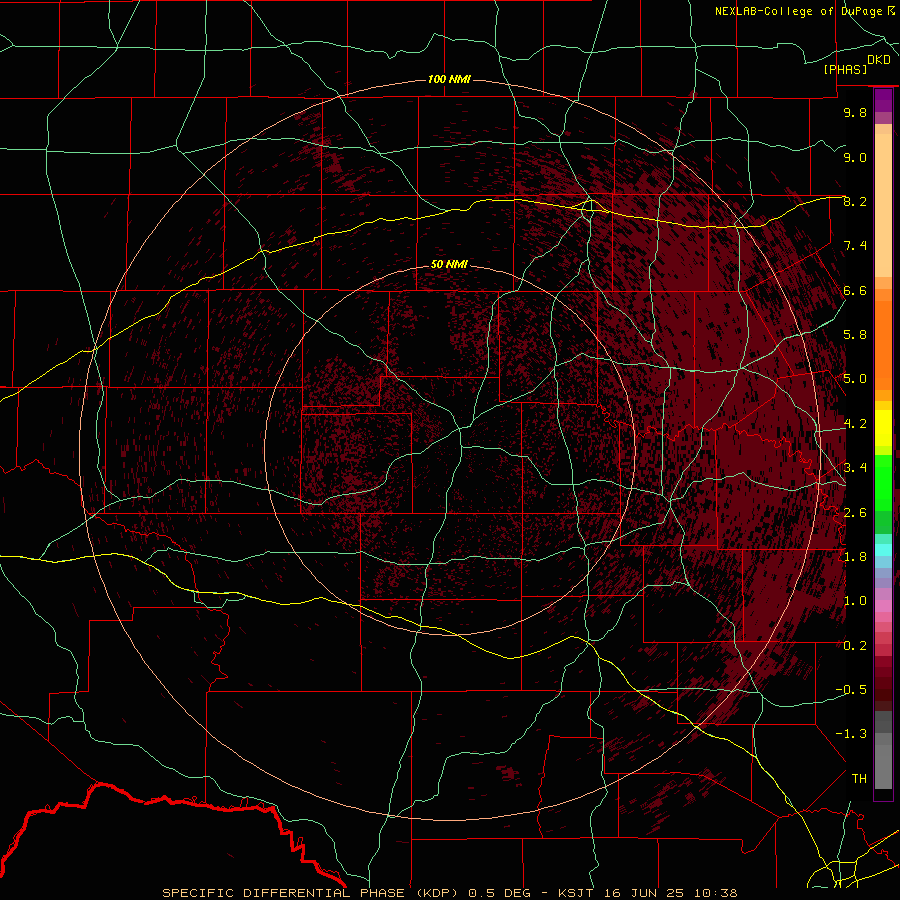The width and height of the screenshot is (900, 900).
Task: Click the 7.4 scale value
Action: (x=855, y=246)
